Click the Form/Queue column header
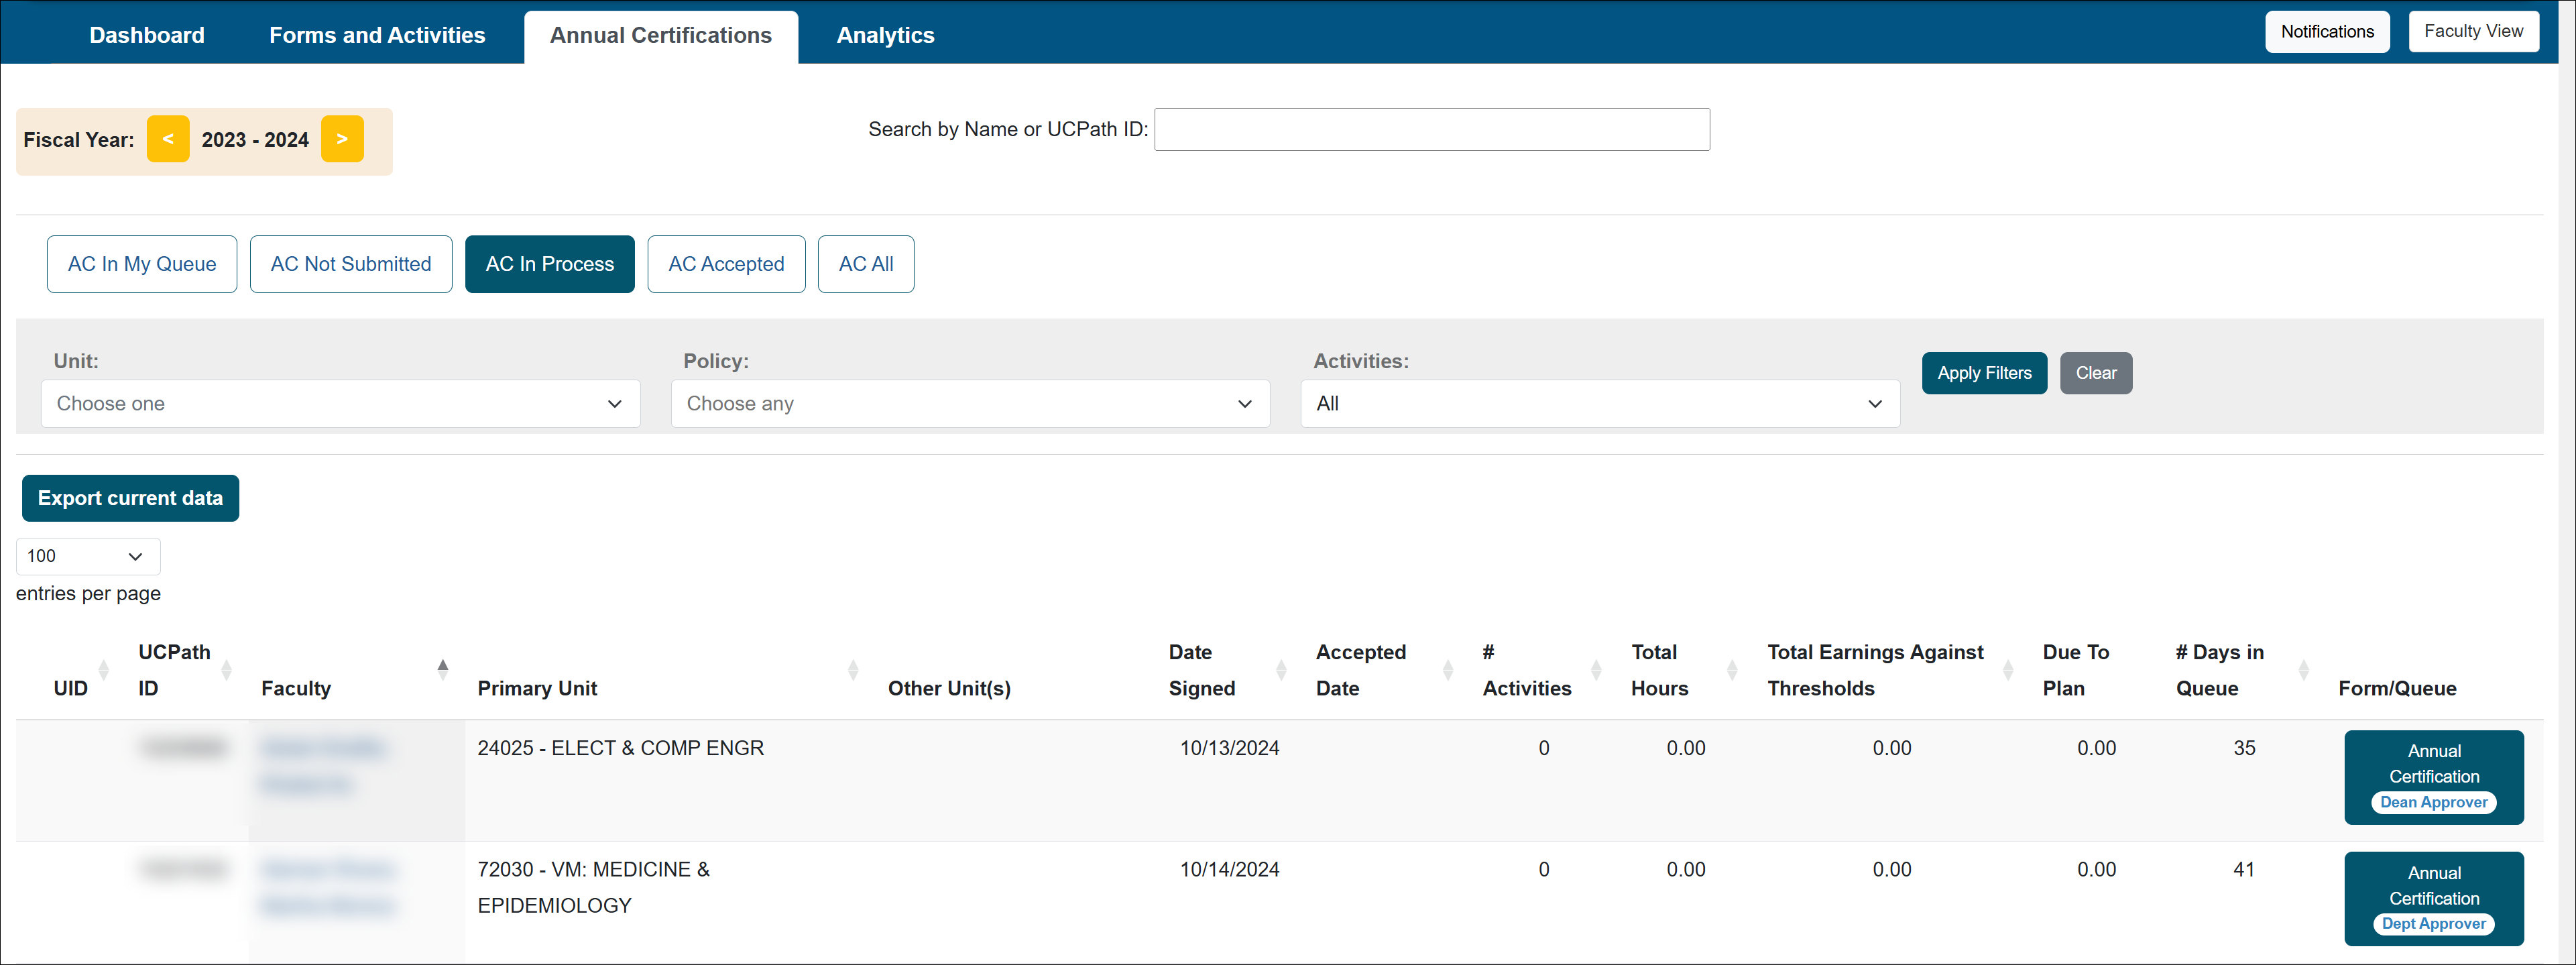The height and width of the screenshot is (965, 2576). point(2397,688)
